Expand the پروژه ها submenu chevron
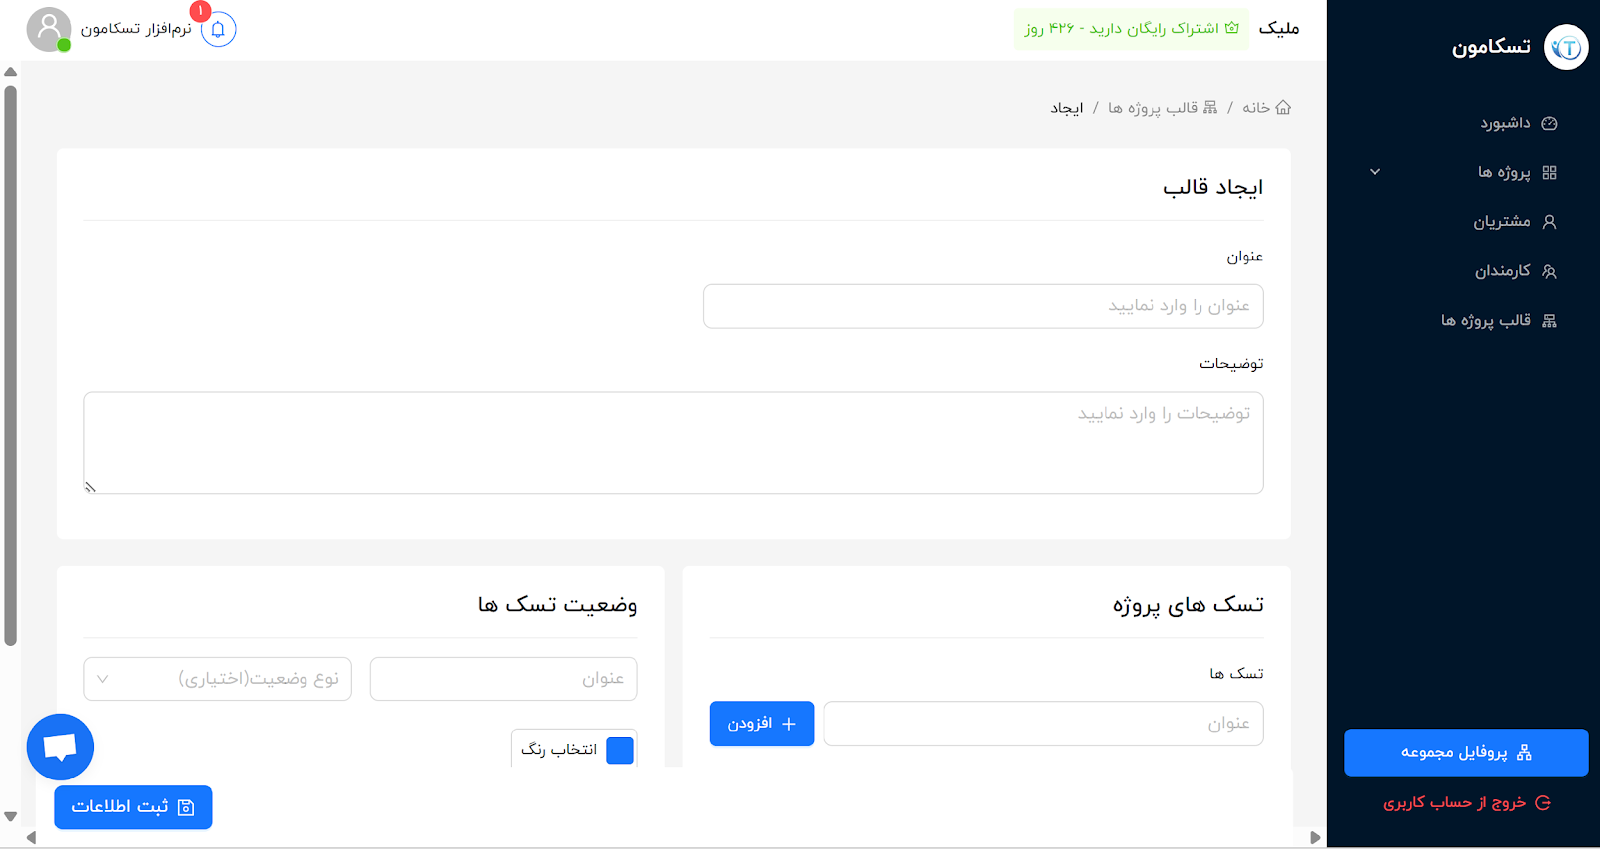This screenshot has width=1600, height=849. (1376, 171)
